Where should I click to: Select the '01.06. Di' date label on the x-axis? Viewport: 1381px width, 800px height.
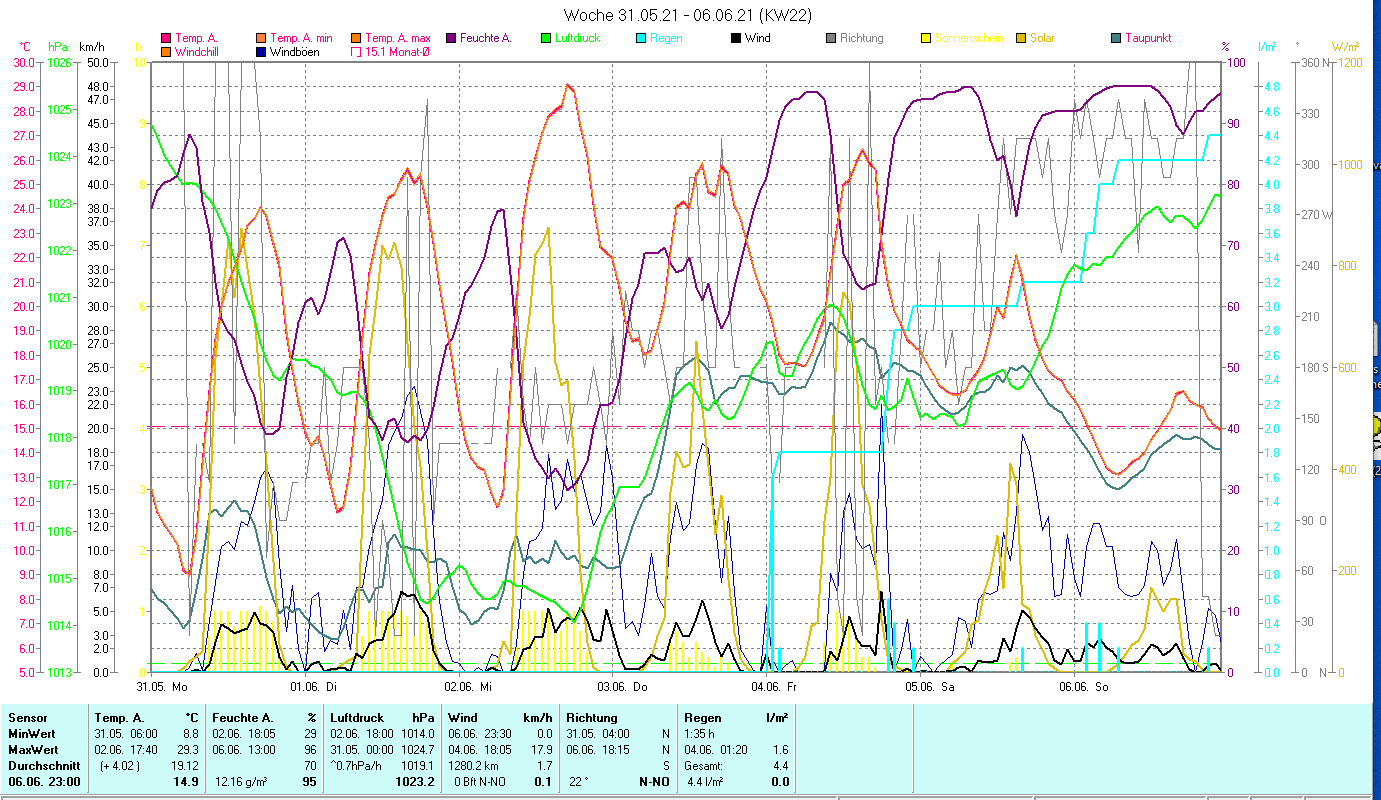[x=314, y=687]
